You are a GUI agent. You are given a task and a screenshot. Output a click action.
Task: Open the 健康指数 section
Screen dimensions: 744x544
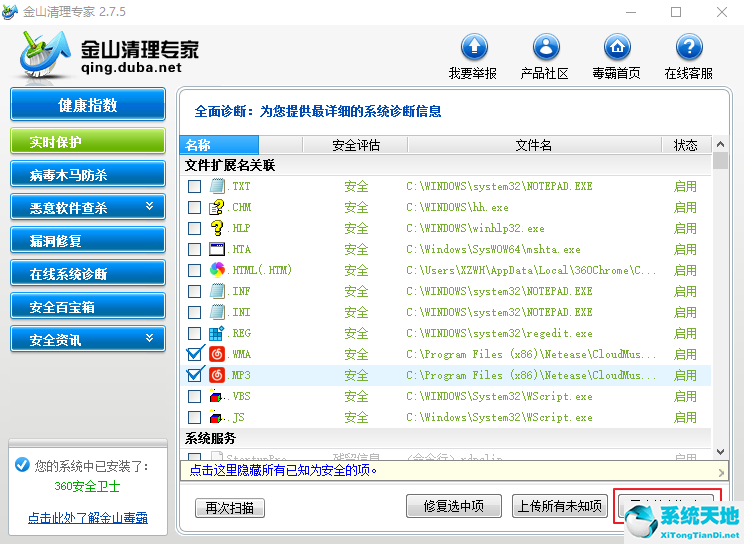88,104
